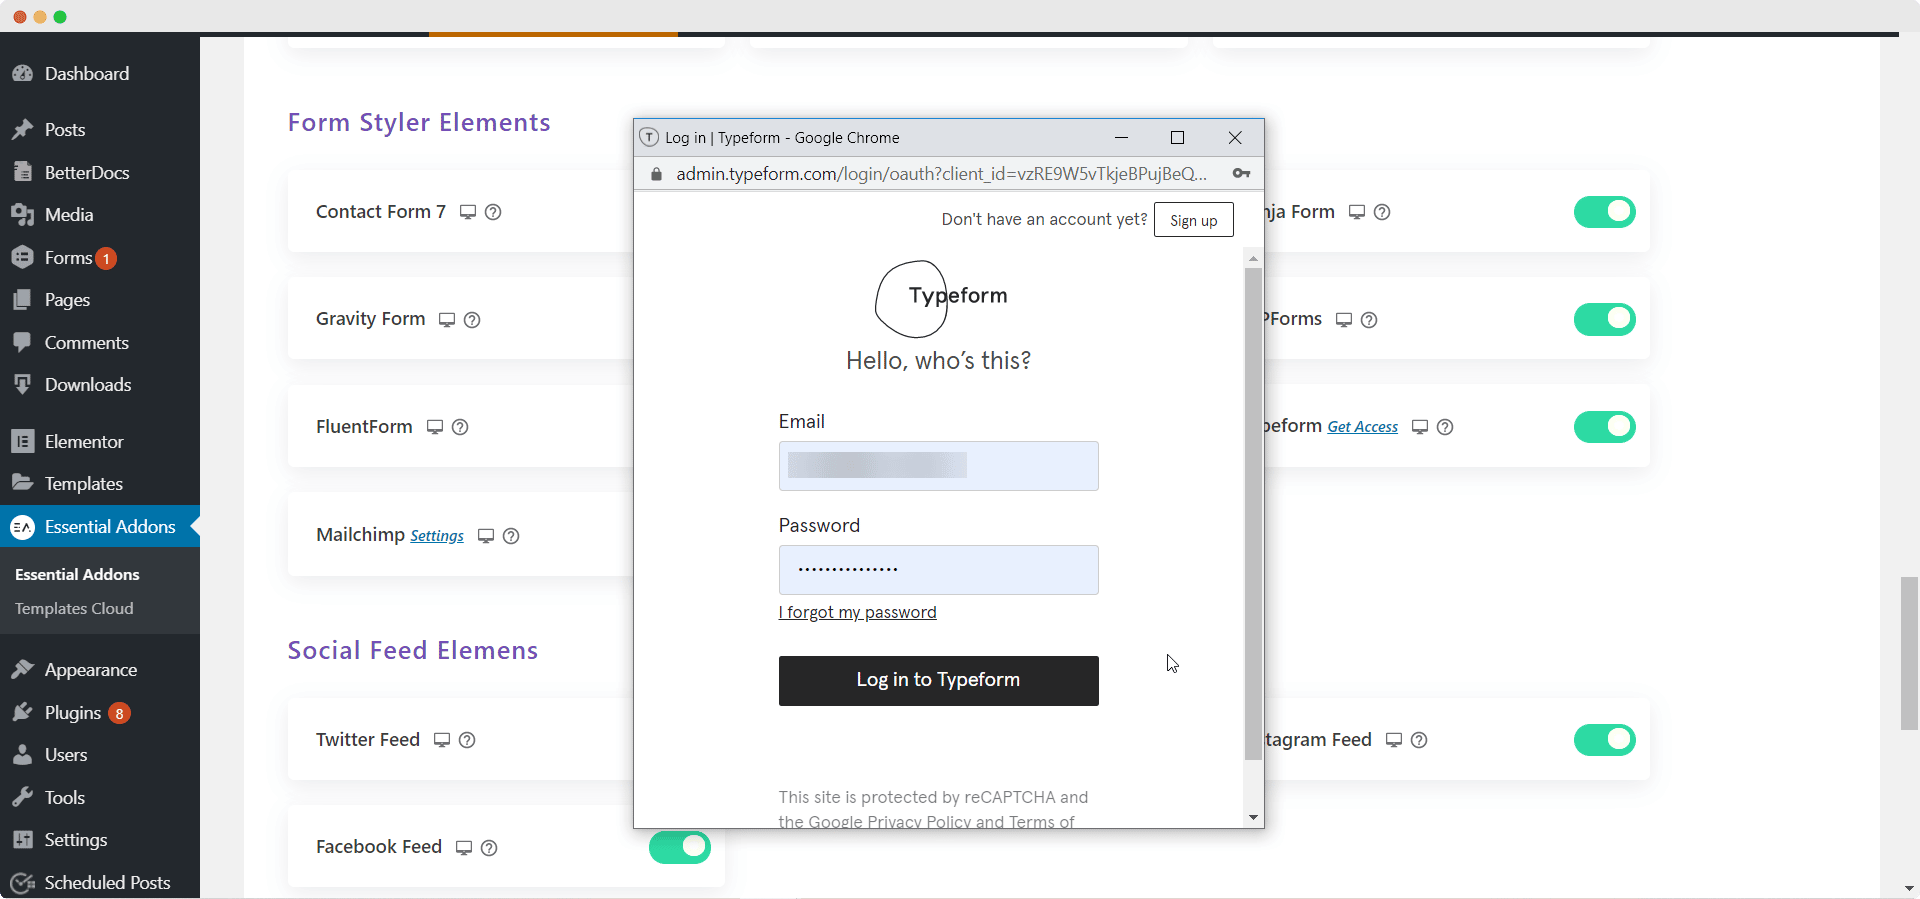
Task: Open Contact Form 7 demo monitor icon
Action: click(x=468, y=212)
